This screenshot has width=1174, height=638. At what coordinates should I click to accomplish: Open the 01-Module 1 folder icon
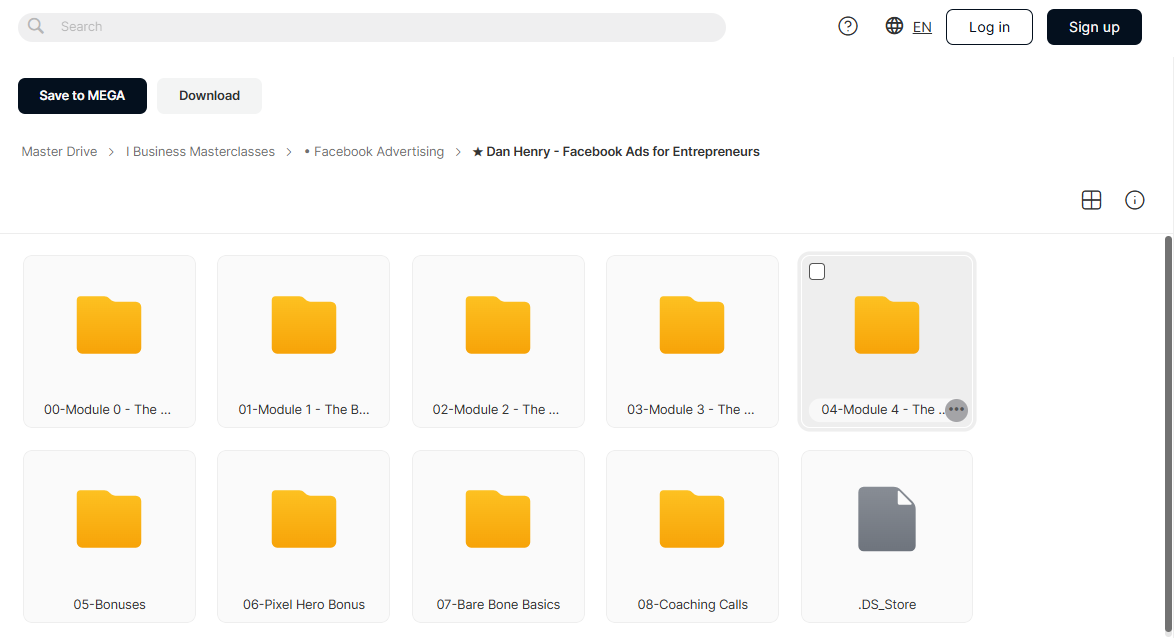[x=303, y=325]
